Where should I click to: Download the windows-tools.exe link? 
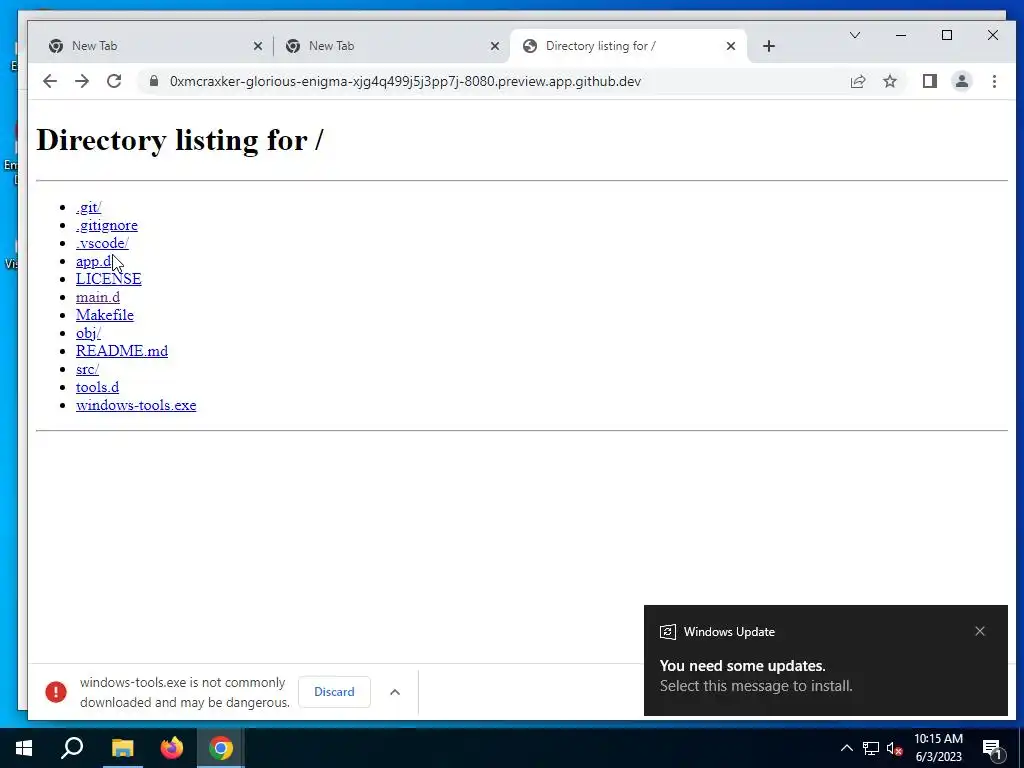pos(136,405)
